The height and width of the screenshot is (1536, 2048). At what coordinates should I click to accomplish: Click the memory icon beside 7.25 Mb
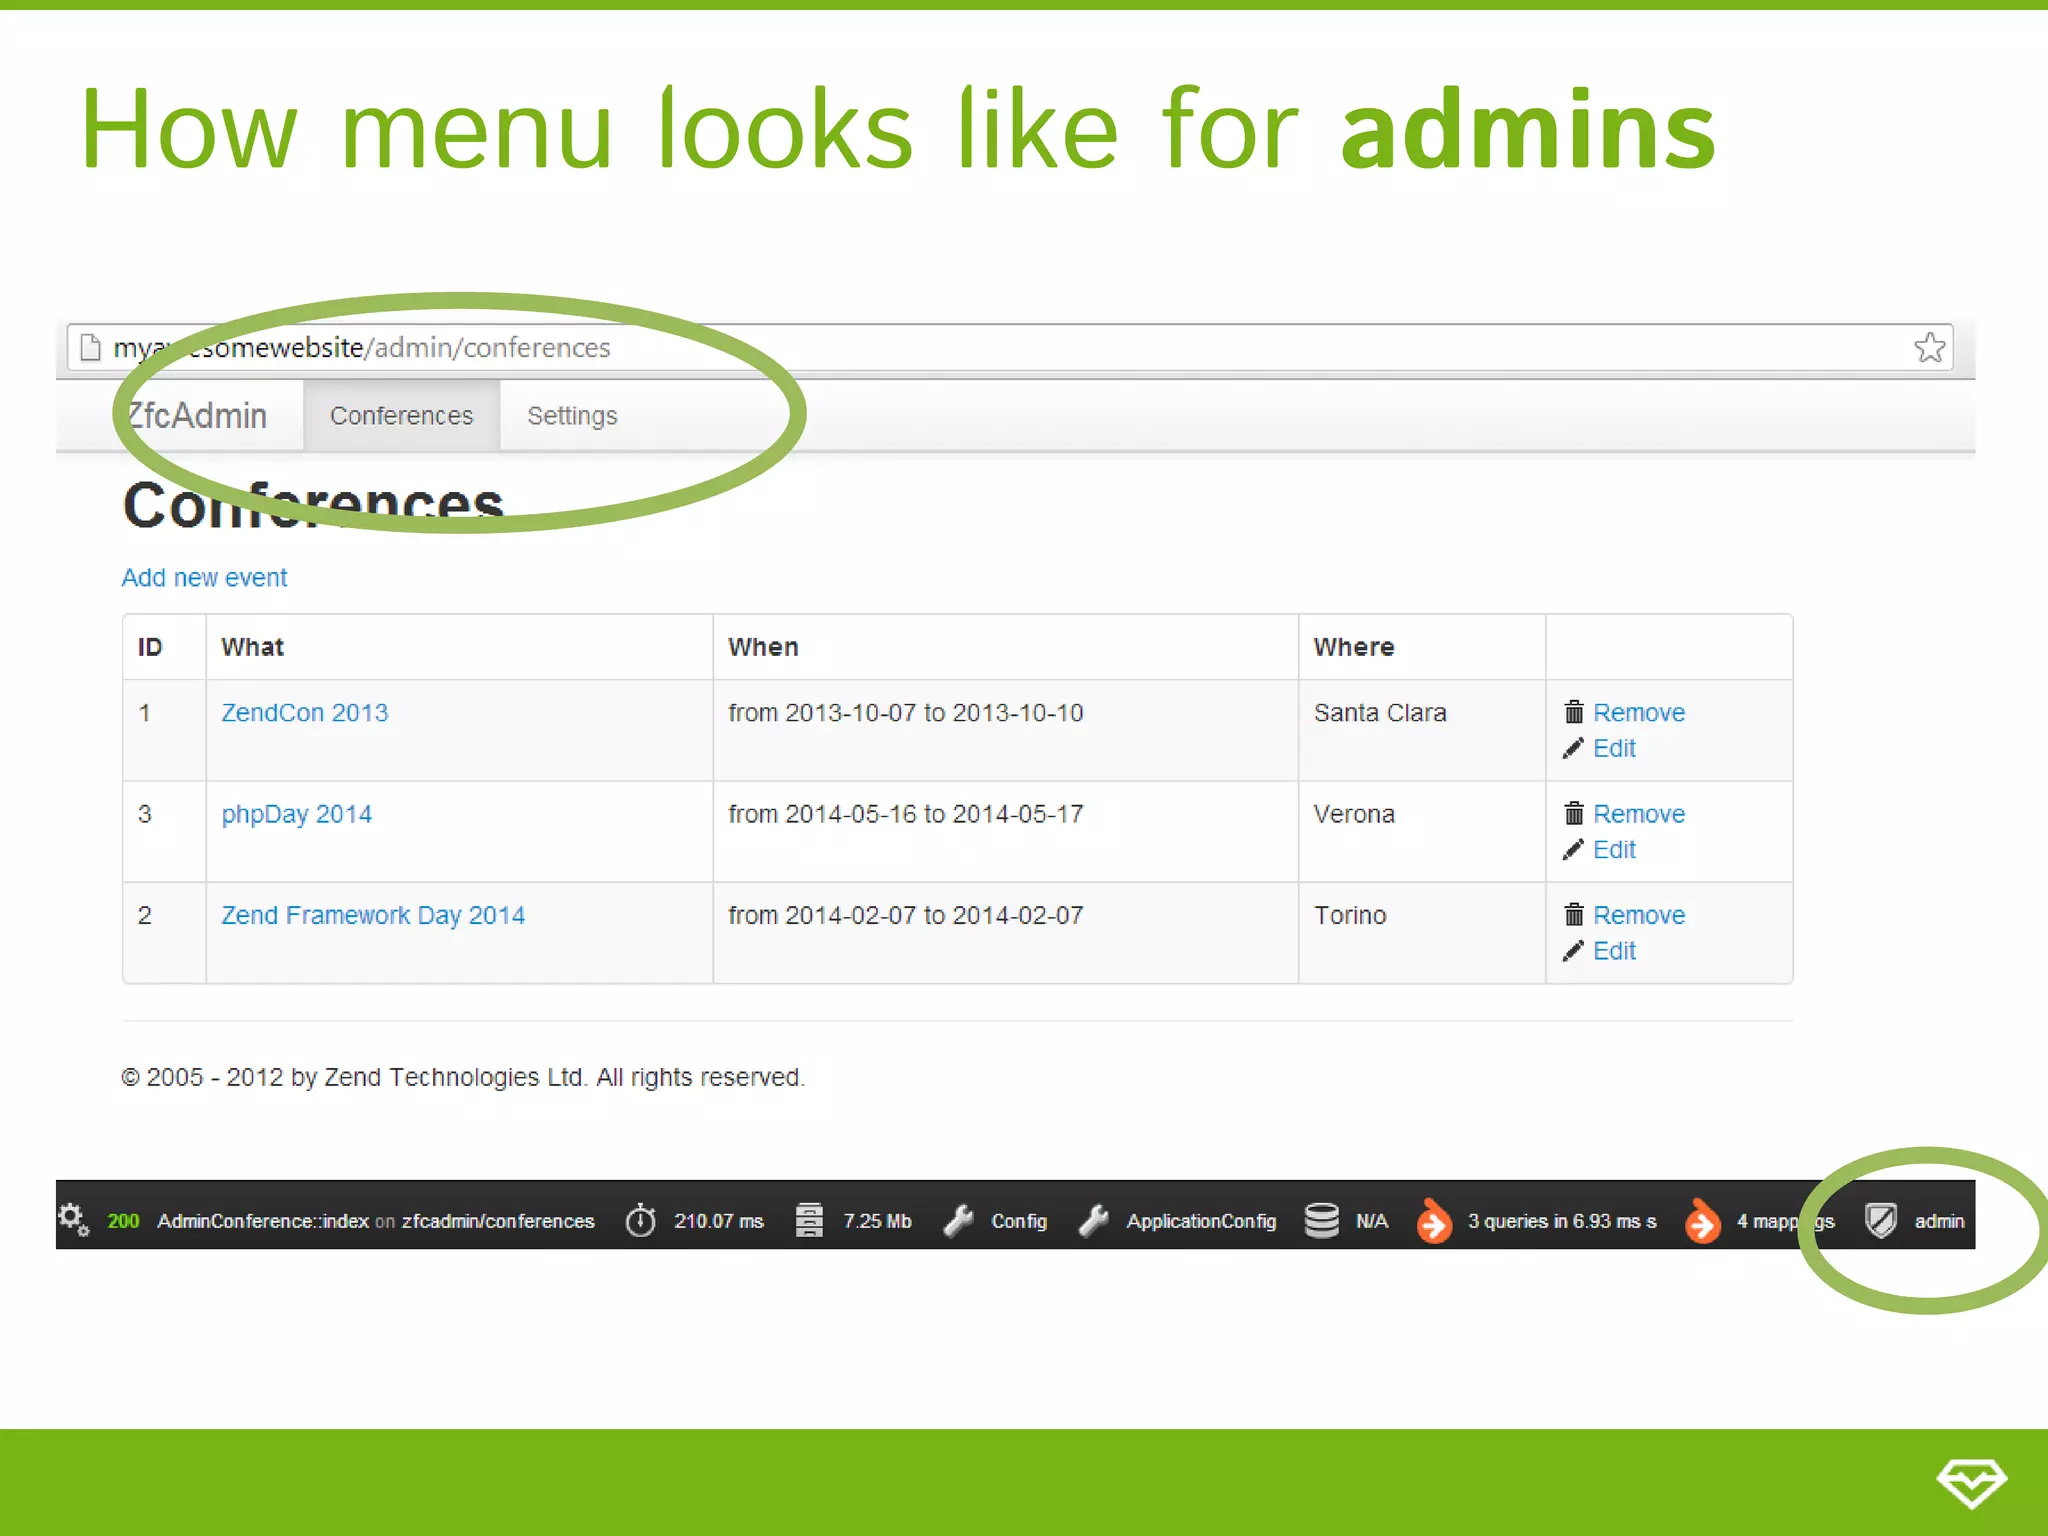click(808, 1220)
